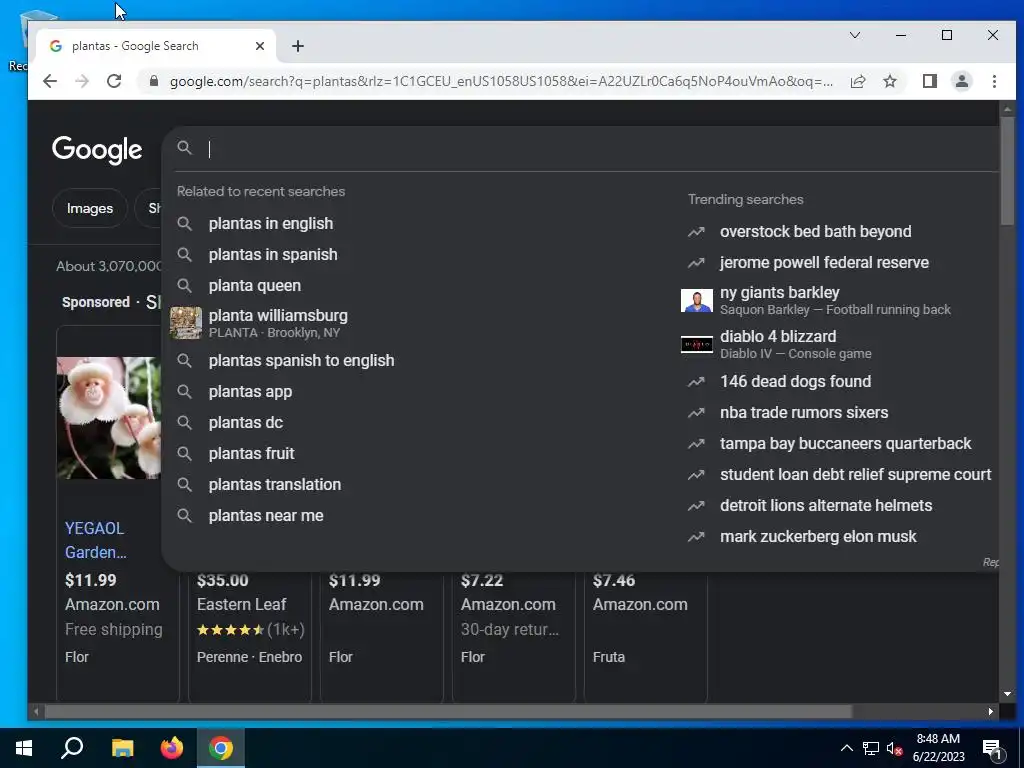1024x768 pixels.
Task: Open Windows taskbar search
Action: 72,748
